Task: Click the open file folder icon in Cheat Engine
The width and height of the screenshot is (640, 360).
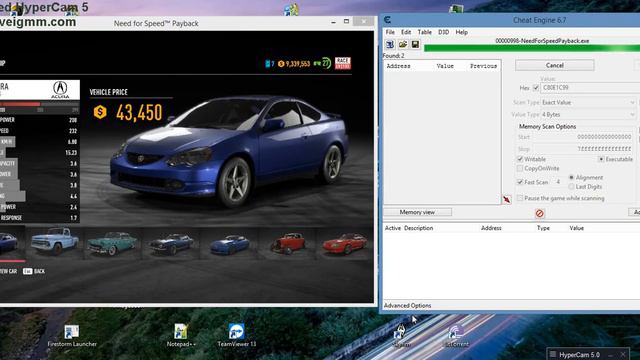Action: point(403,44)
